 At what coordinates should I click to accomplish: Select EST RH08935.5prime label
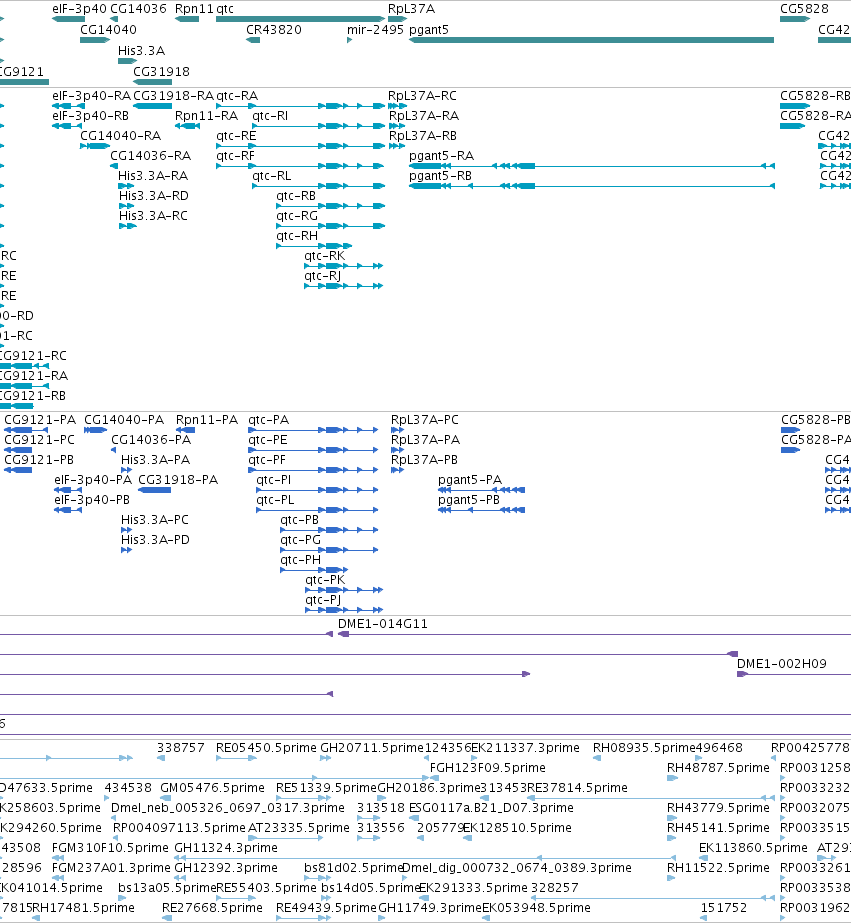pyautogui.click(x=644, y=748)
